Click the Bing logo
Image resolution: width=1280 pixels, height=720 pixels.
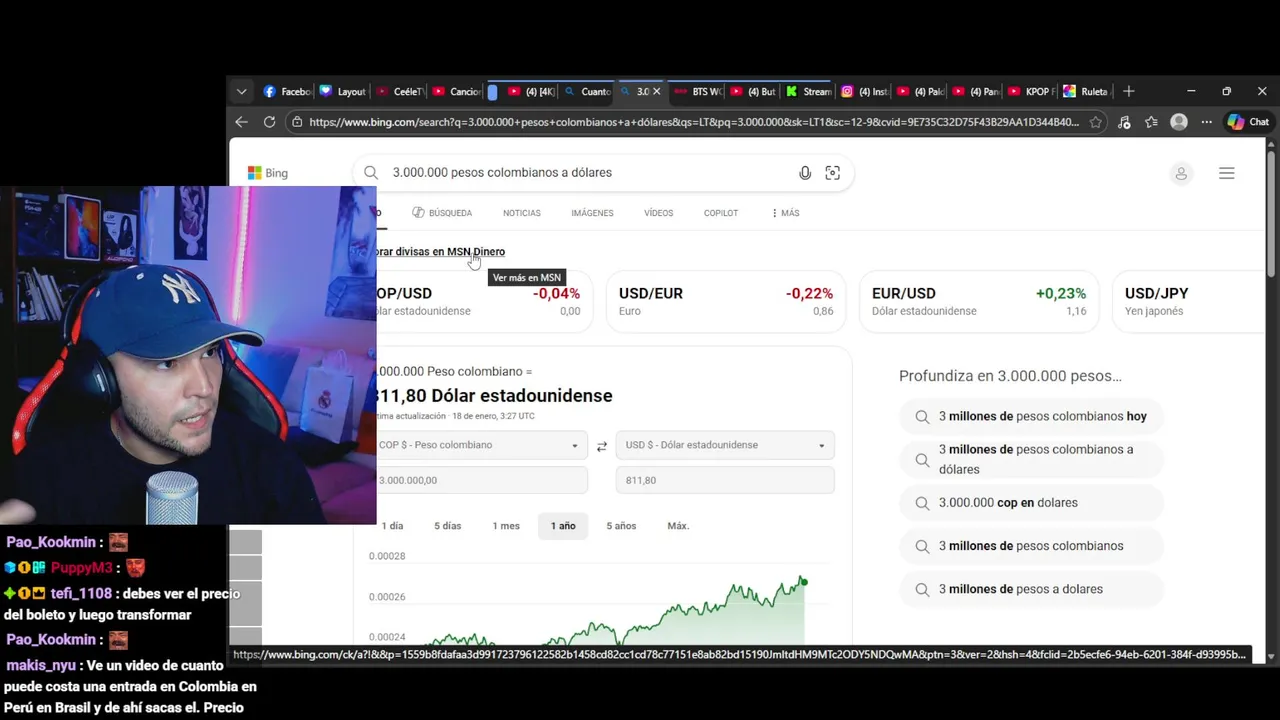pos(268,173)
